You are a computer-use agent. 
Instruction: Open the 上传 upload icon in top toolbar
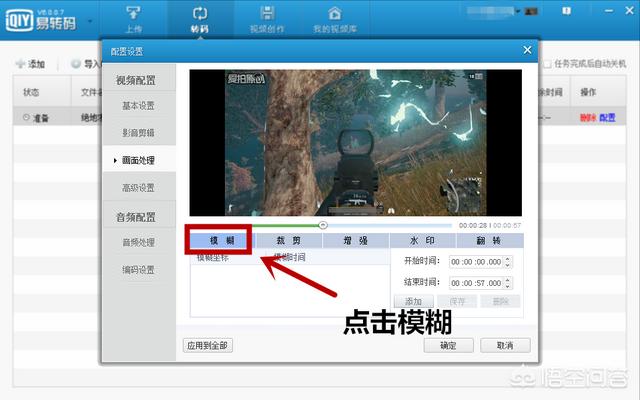pyautogui.click(x=133, y=19)
